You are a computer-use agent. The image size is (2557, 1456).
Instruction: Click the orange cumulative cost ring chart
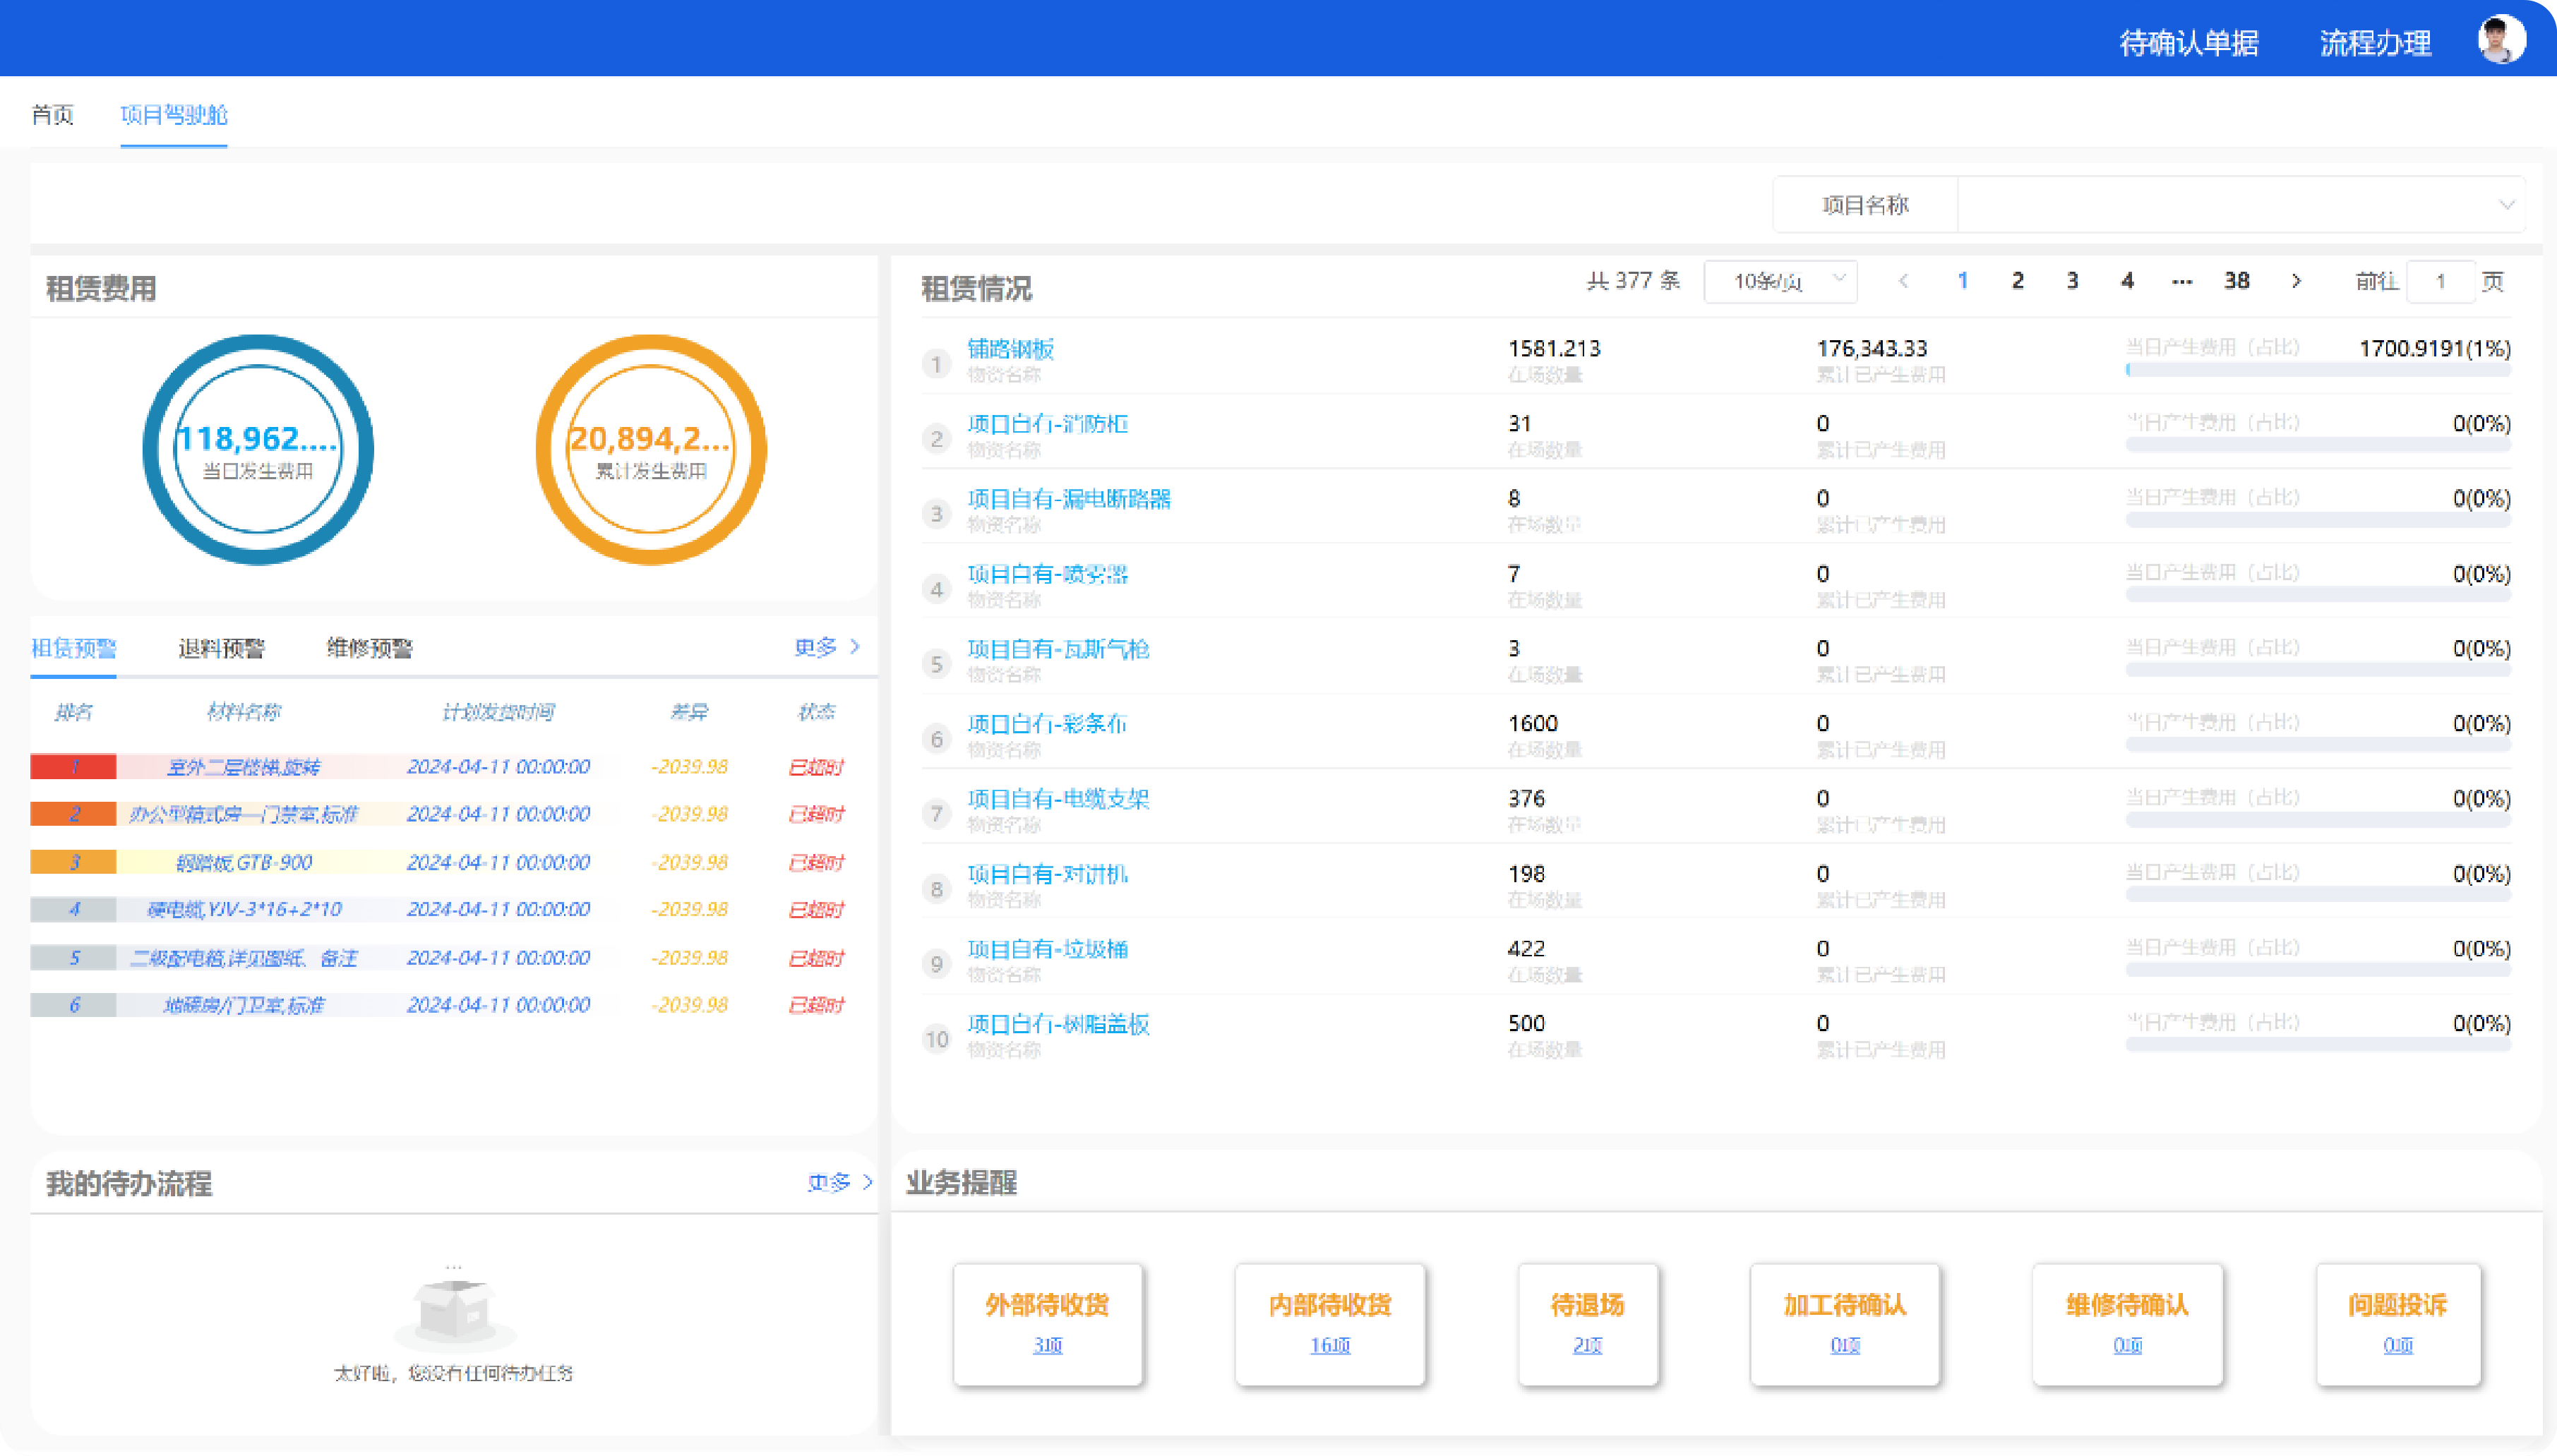(651, 450)
